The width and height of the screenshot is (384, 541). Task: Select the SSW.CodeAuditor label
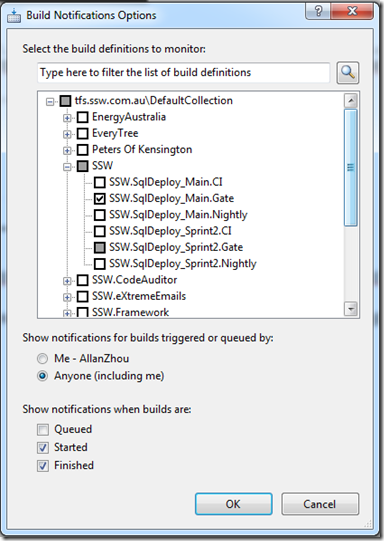135,280
